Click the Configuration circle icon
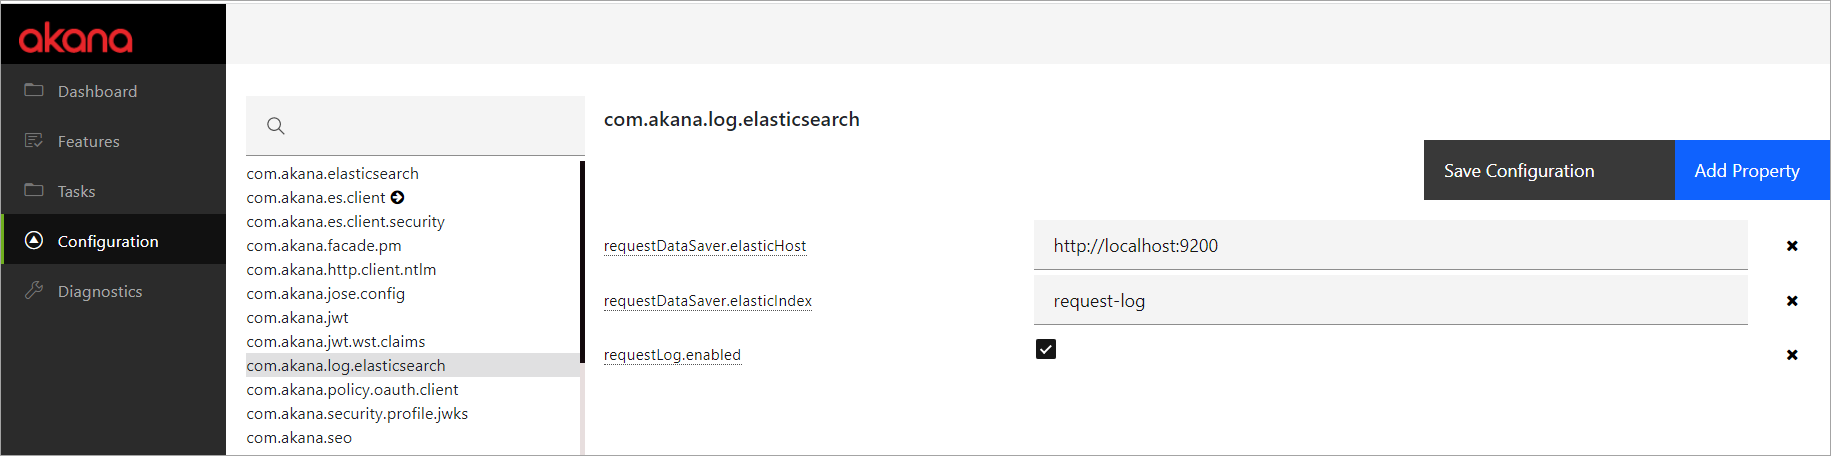 34,240
